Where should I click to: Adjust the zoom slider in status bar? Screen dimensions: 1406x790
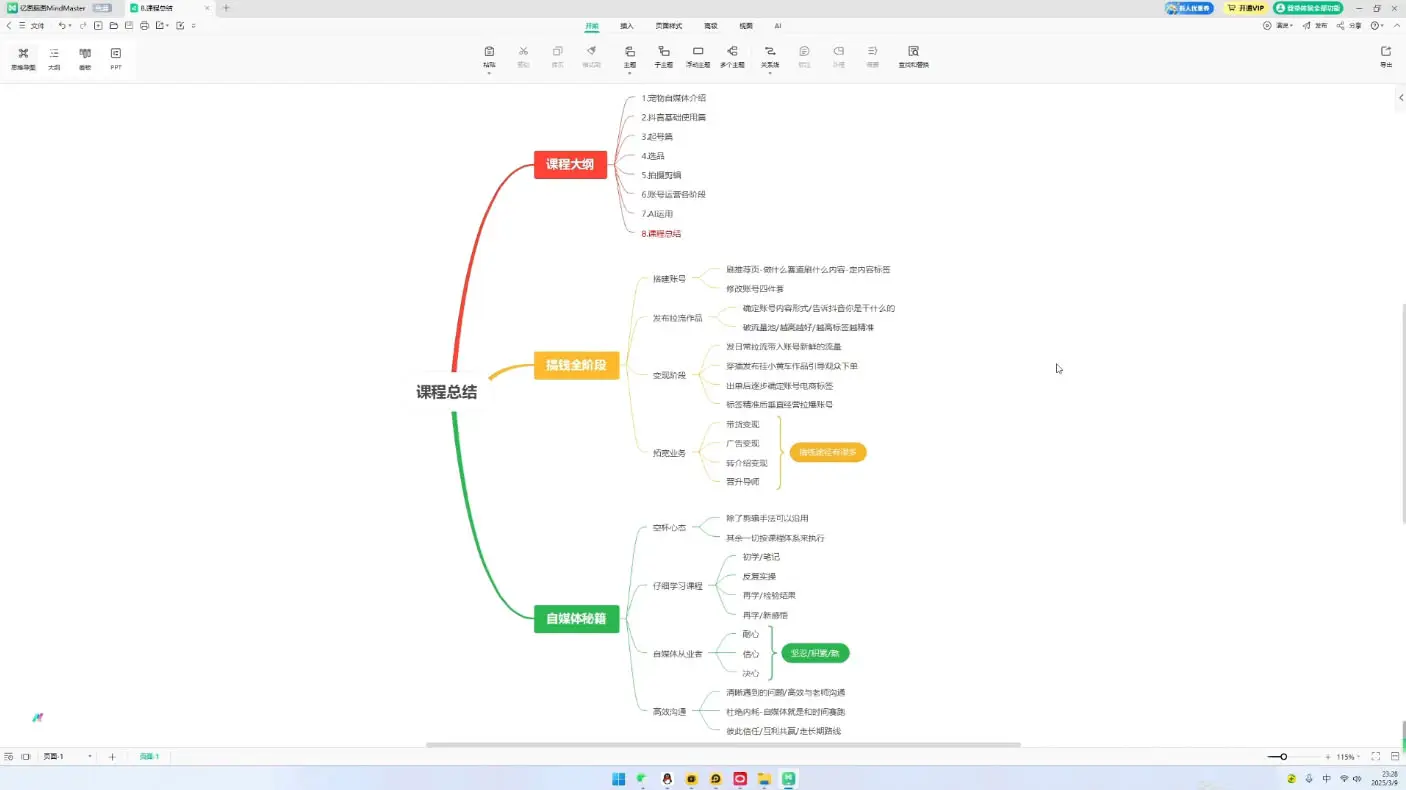1283,757
